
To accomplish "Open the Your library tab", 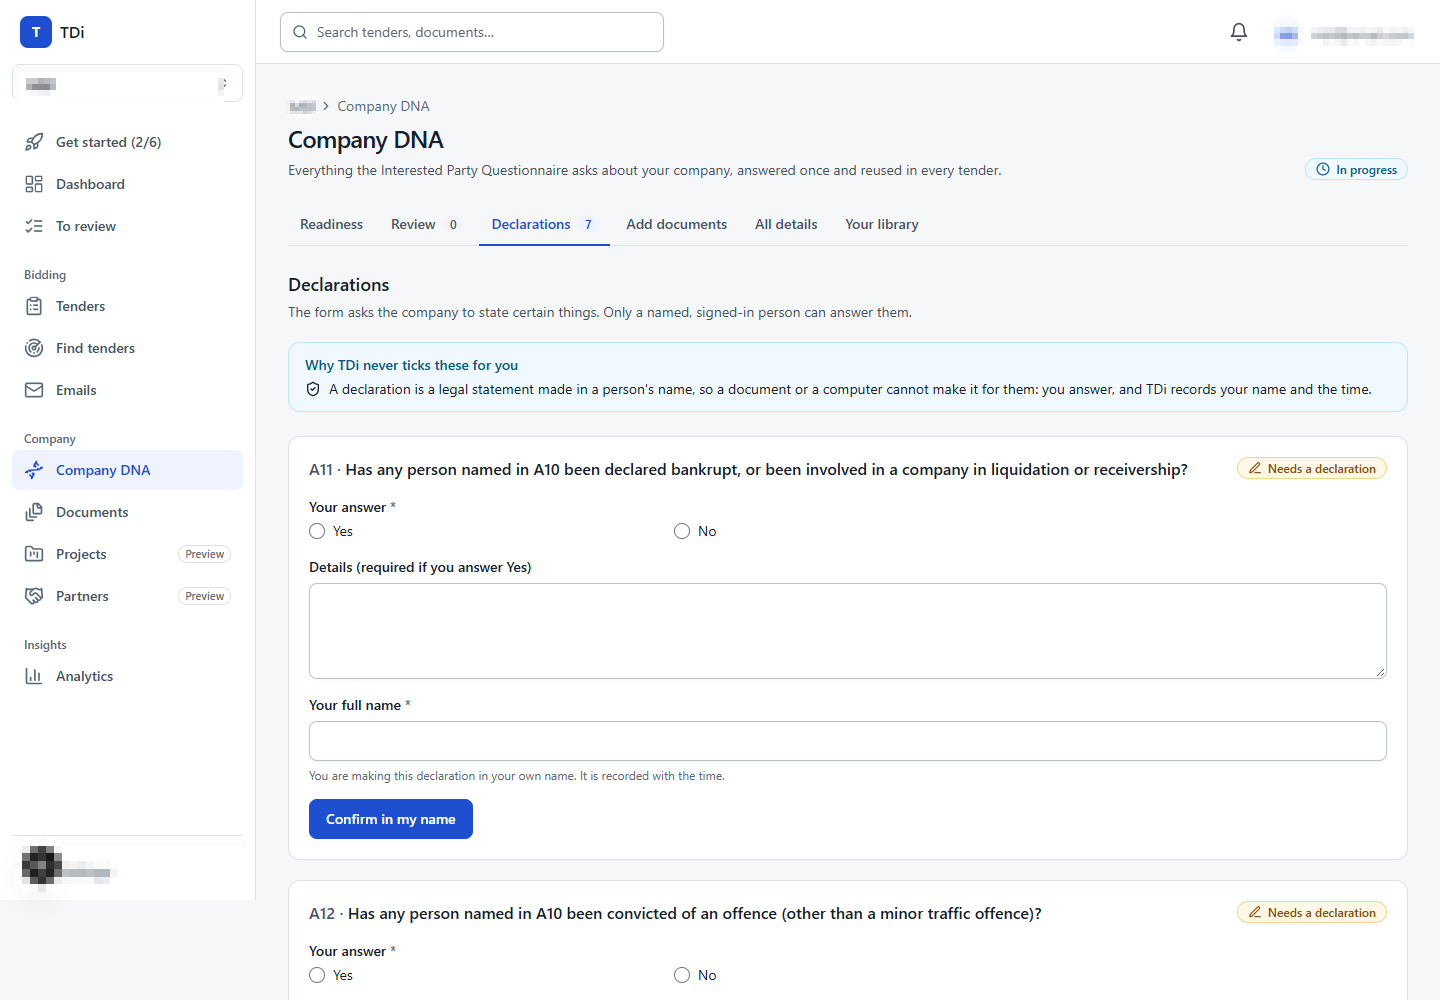I will tap(882, 224).
